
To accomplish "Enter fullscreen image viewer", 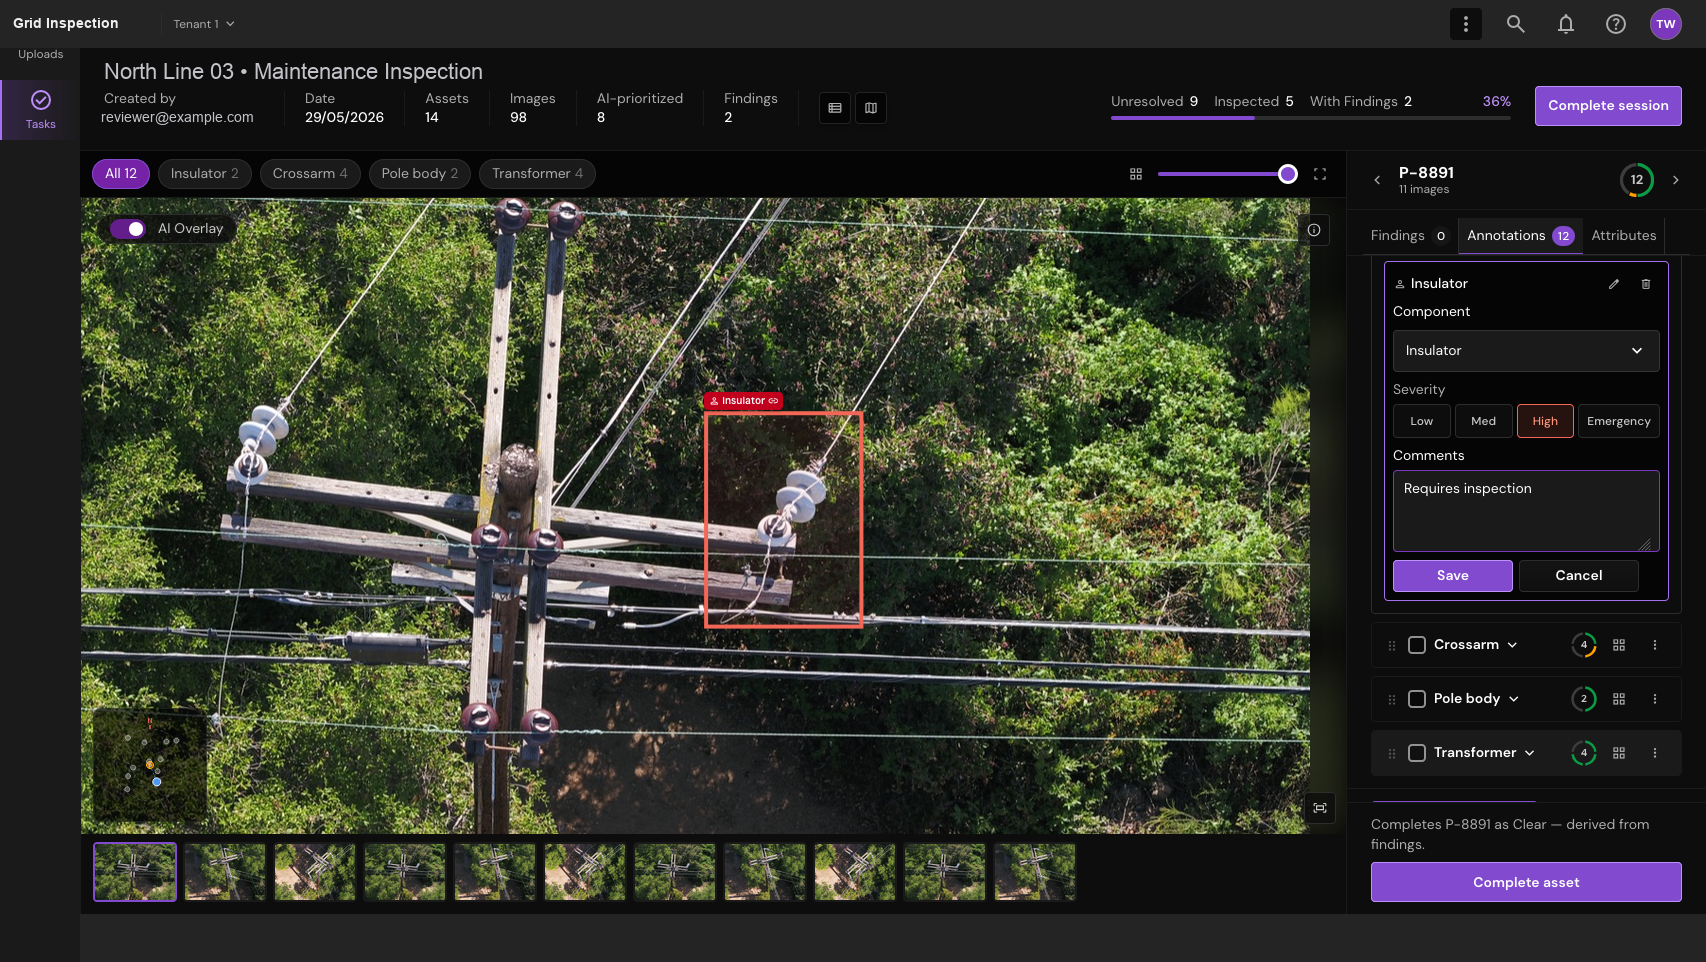I will (x=1320, y=174).
